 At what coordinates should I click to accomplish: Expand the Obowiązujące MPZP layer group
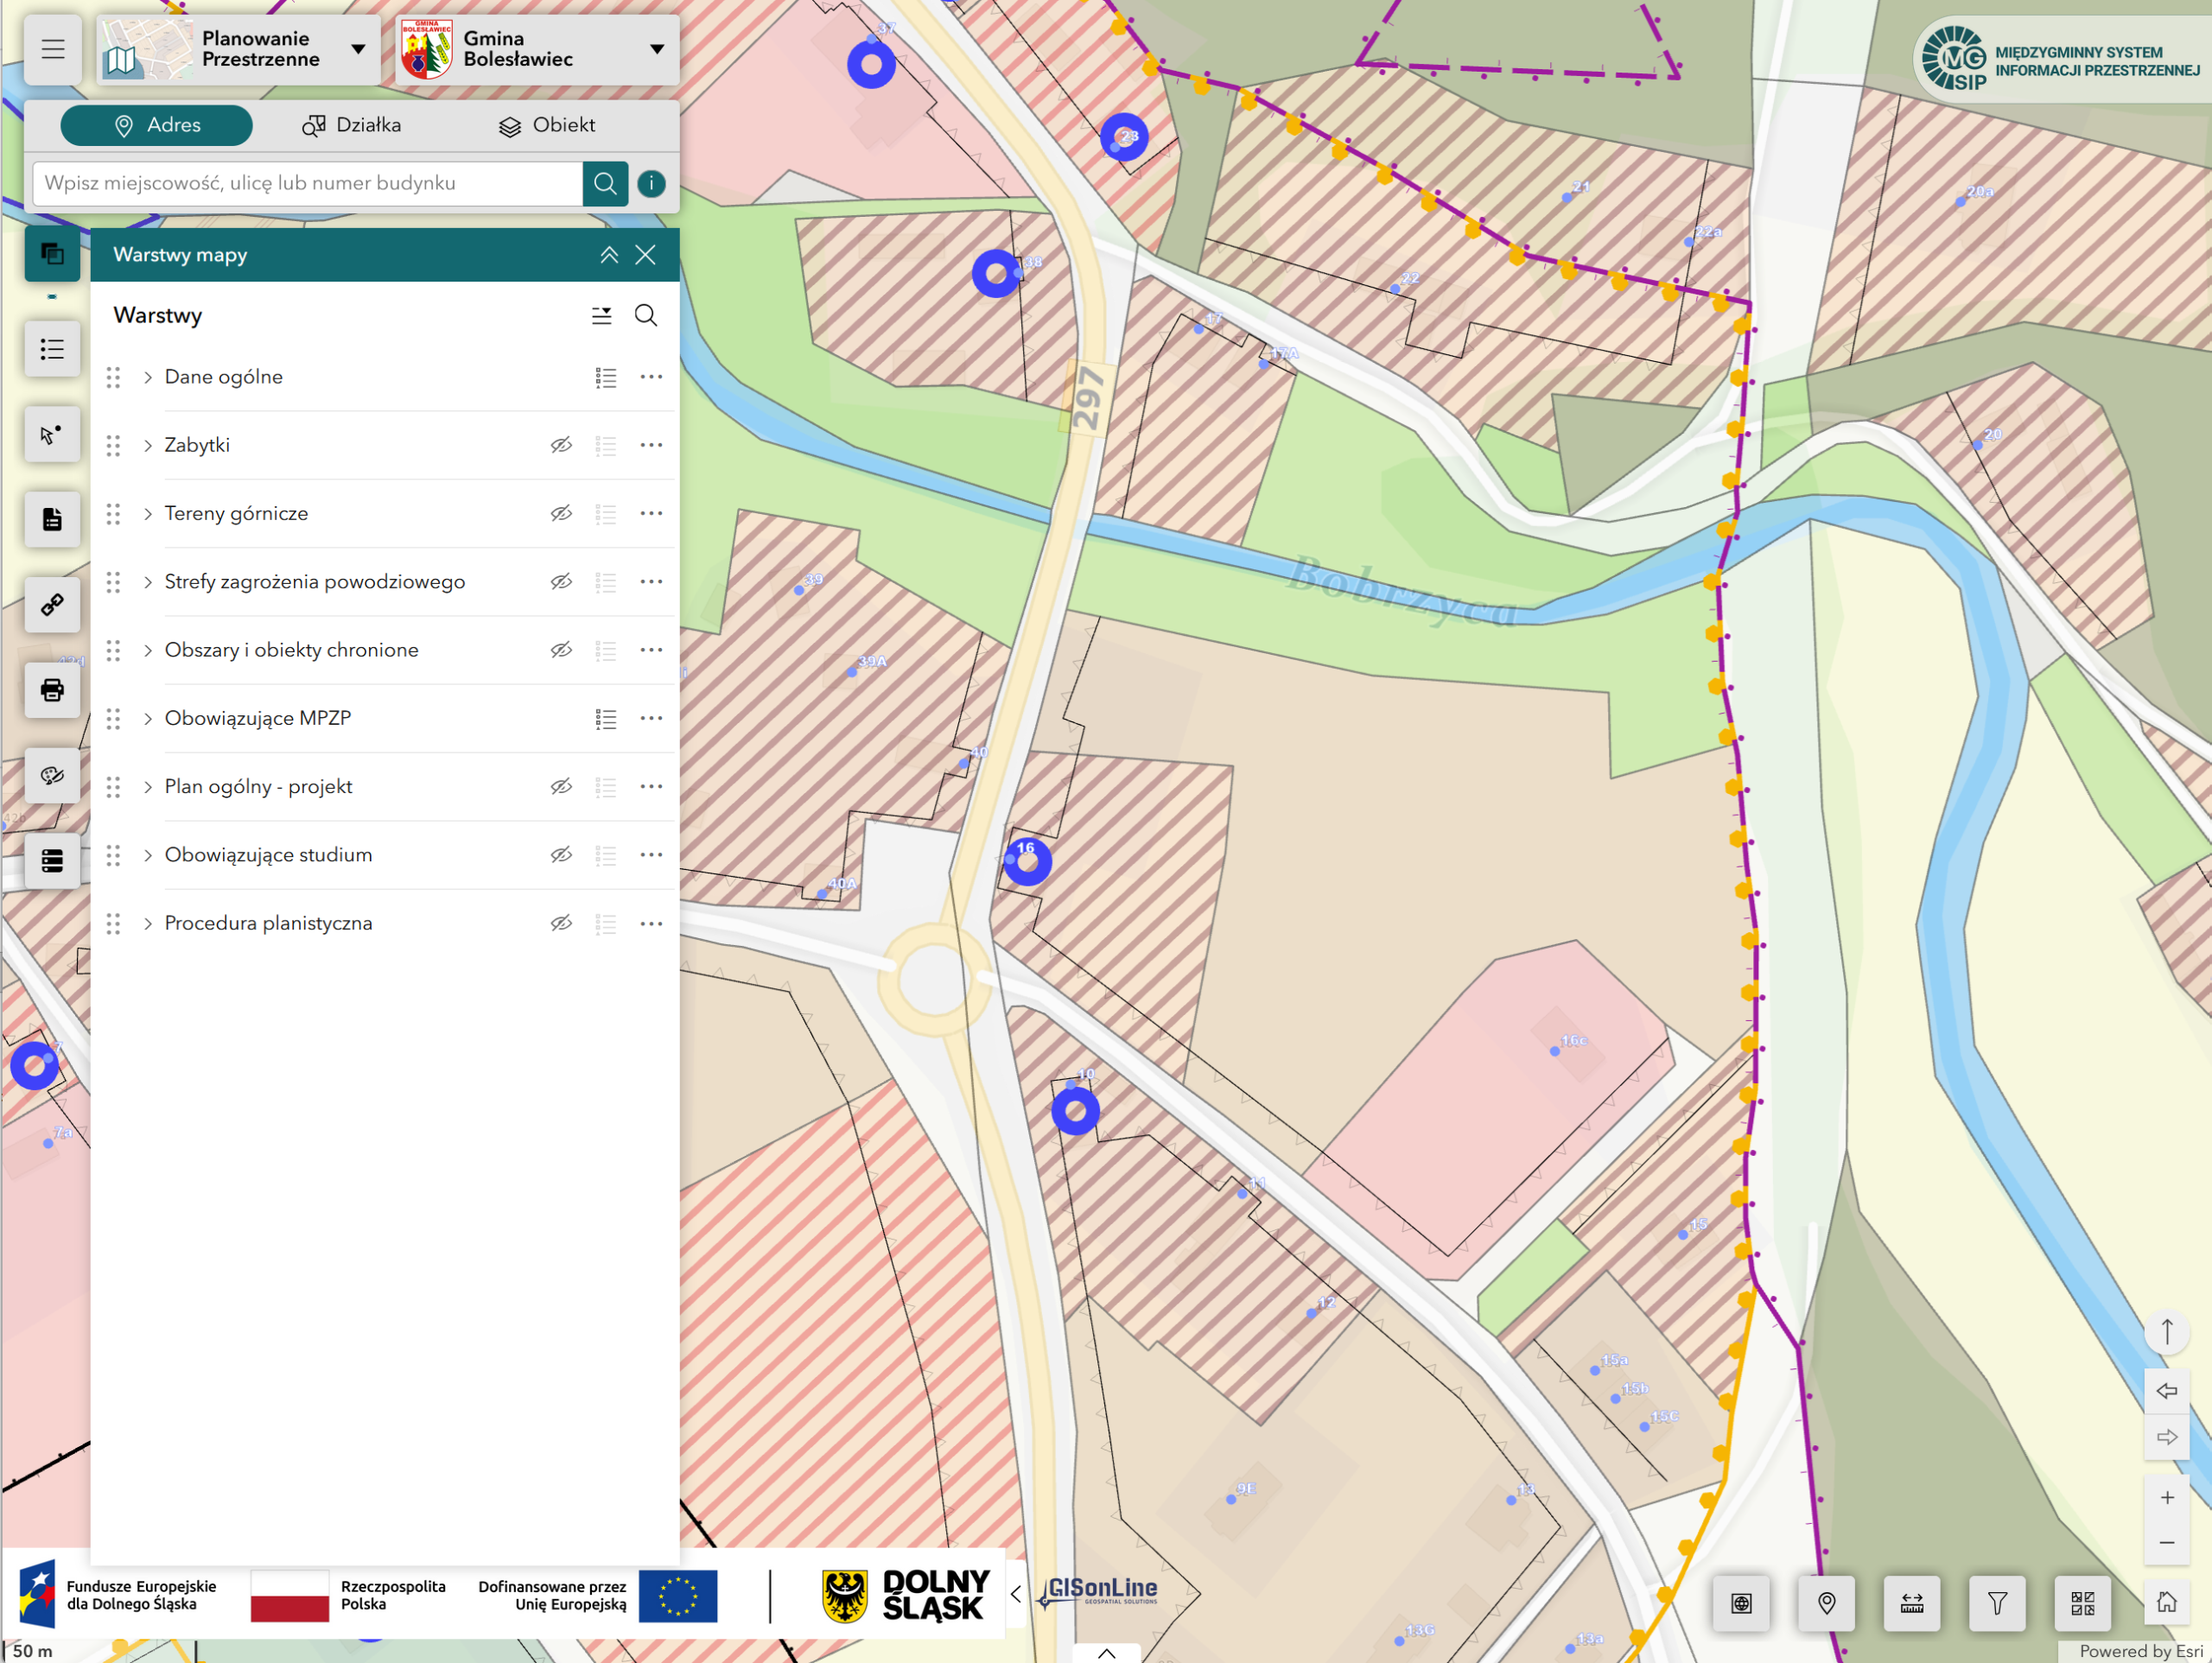click(148, 719)
